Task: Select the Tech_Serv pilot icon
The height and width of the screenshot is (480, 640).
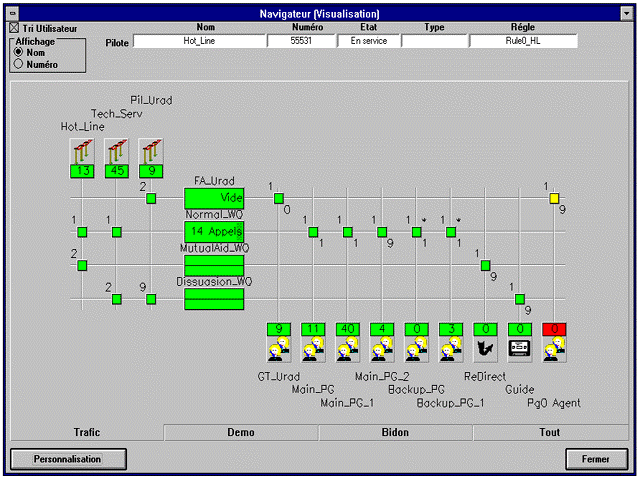Action: 116,151
